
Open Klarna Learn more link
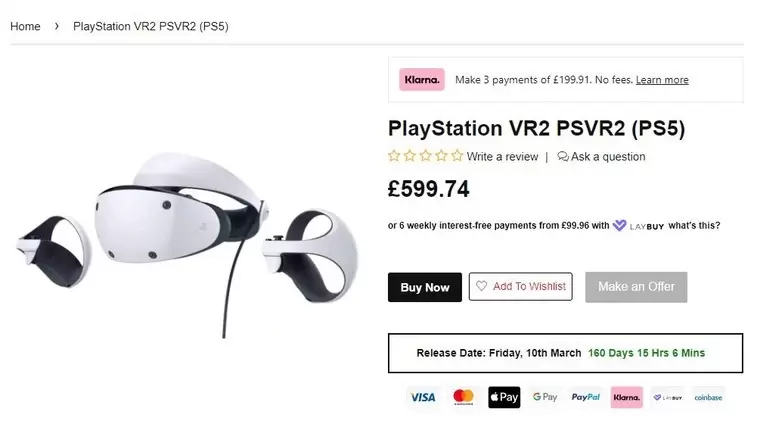[662, 80]
